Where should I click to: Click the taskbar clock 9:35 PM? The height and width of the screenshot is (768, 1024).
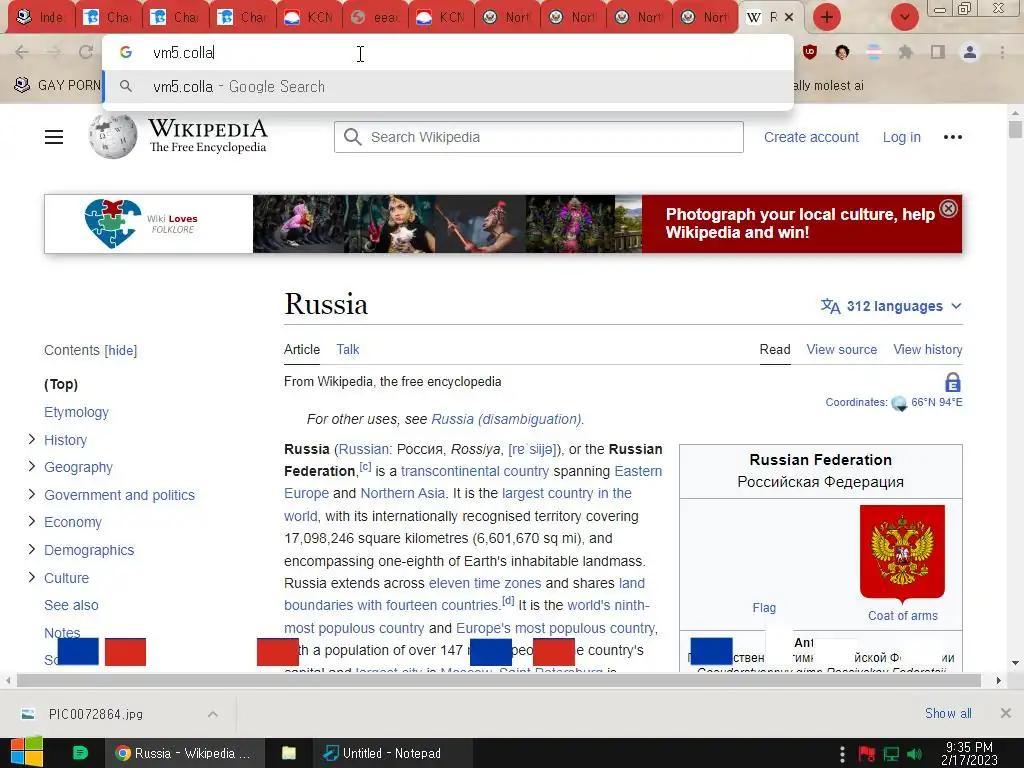(969, 746)
